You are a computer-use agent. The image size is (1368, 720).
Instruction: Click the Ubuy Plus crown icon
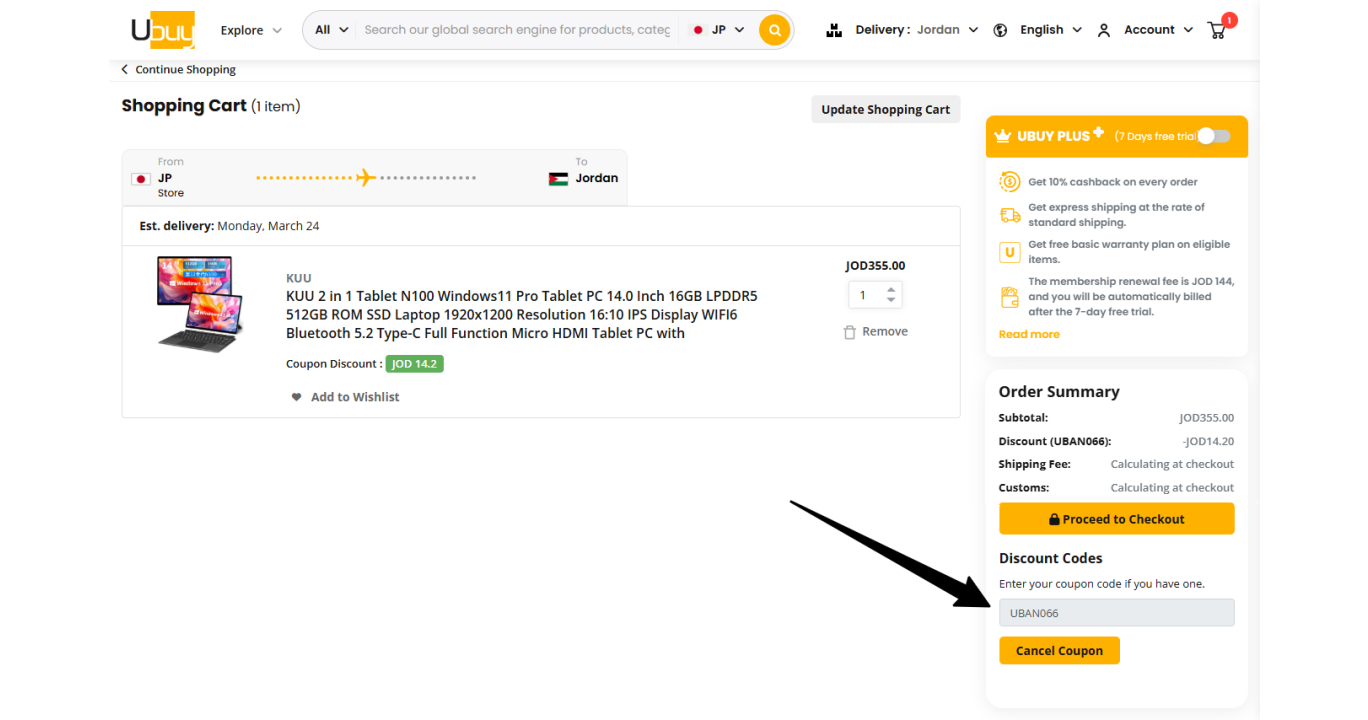tap(1002, 136)
